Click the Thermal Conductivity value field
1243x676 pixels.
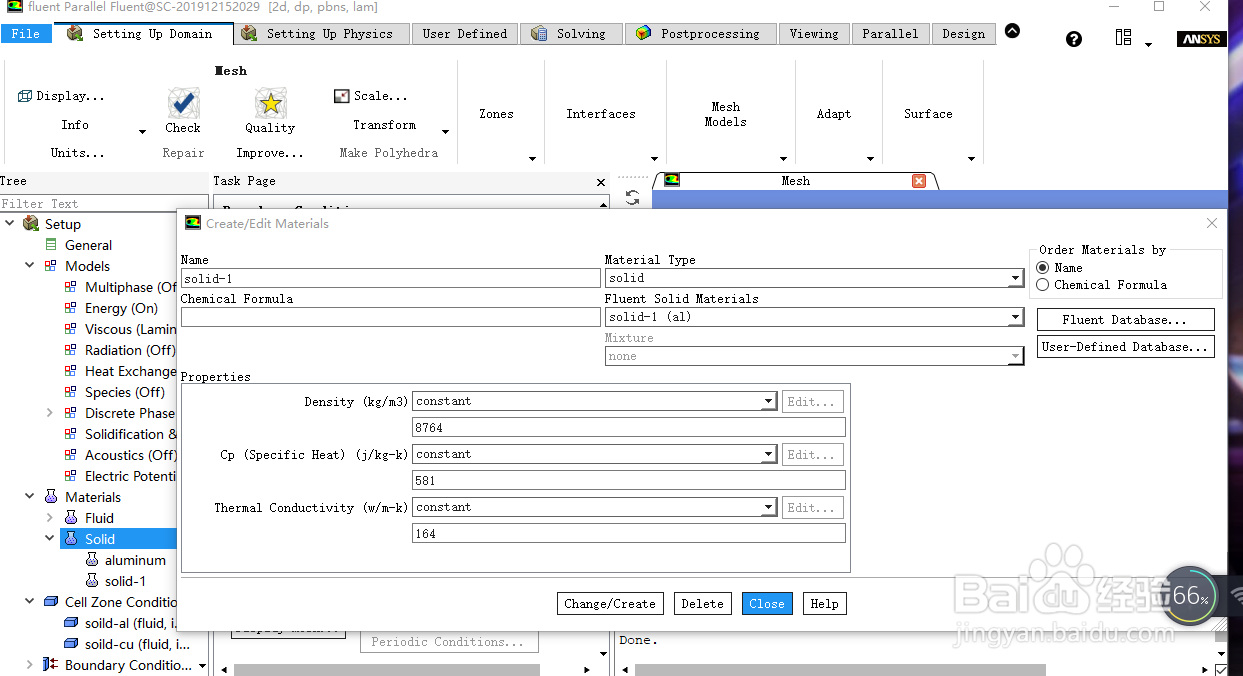pyautogui.click(x=629, y=534)
